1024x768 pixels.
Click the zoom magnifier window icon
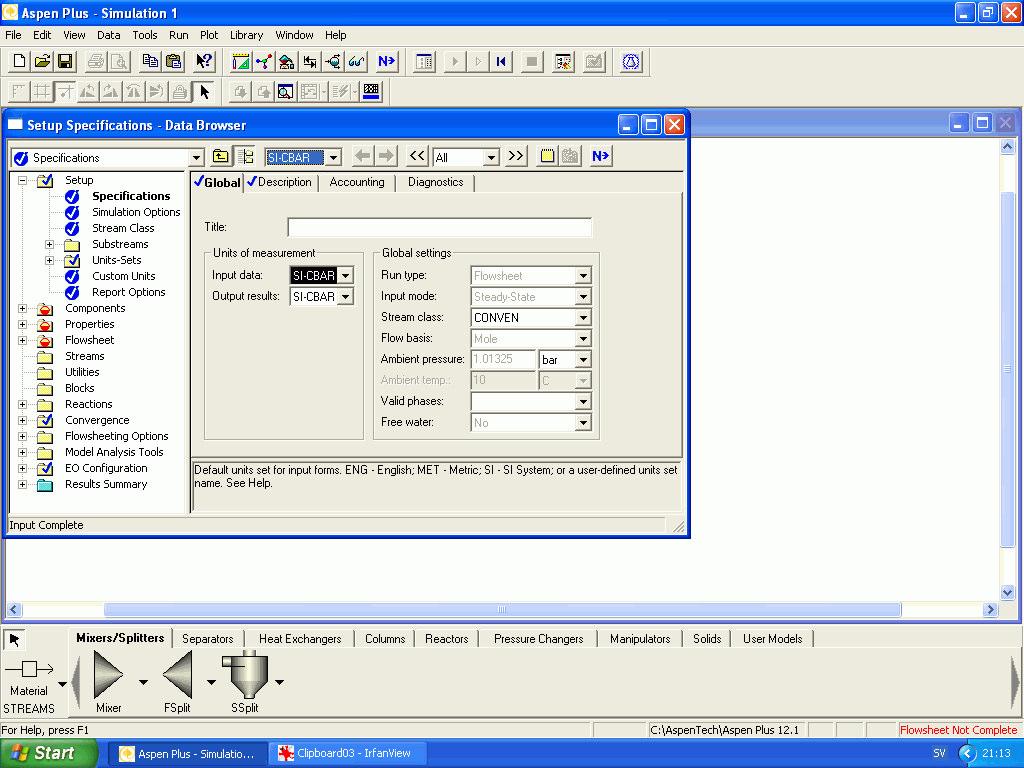[x=285, y=91]
